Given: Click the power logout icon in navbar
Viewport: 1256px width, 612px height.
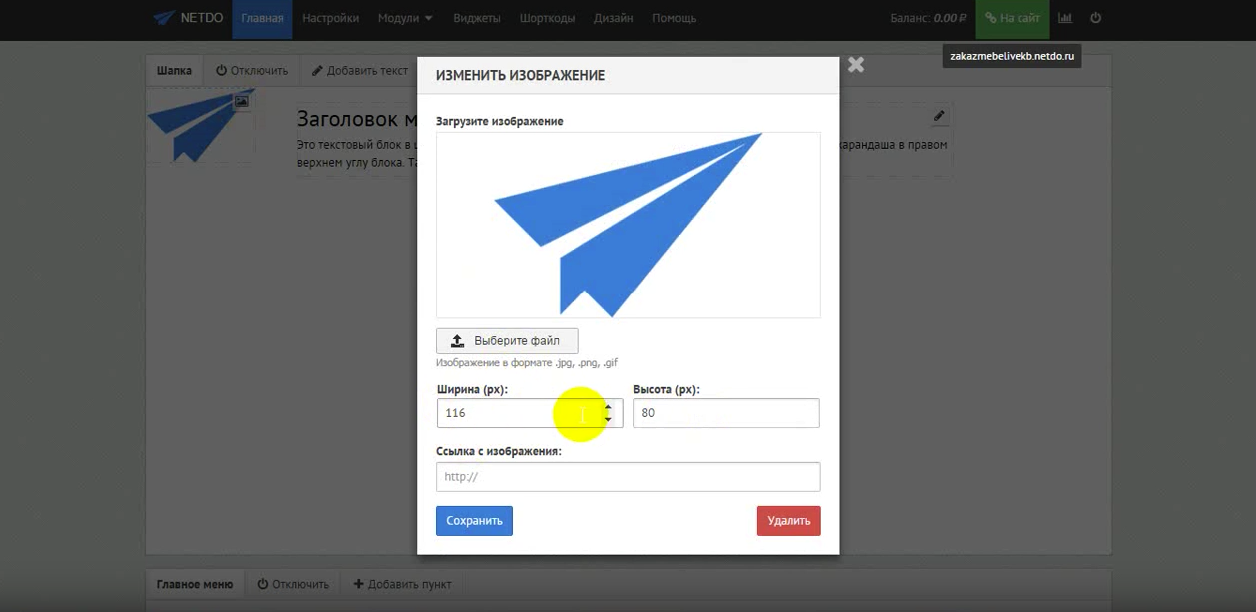Looking at the screenshot, I should (1096, 18).
